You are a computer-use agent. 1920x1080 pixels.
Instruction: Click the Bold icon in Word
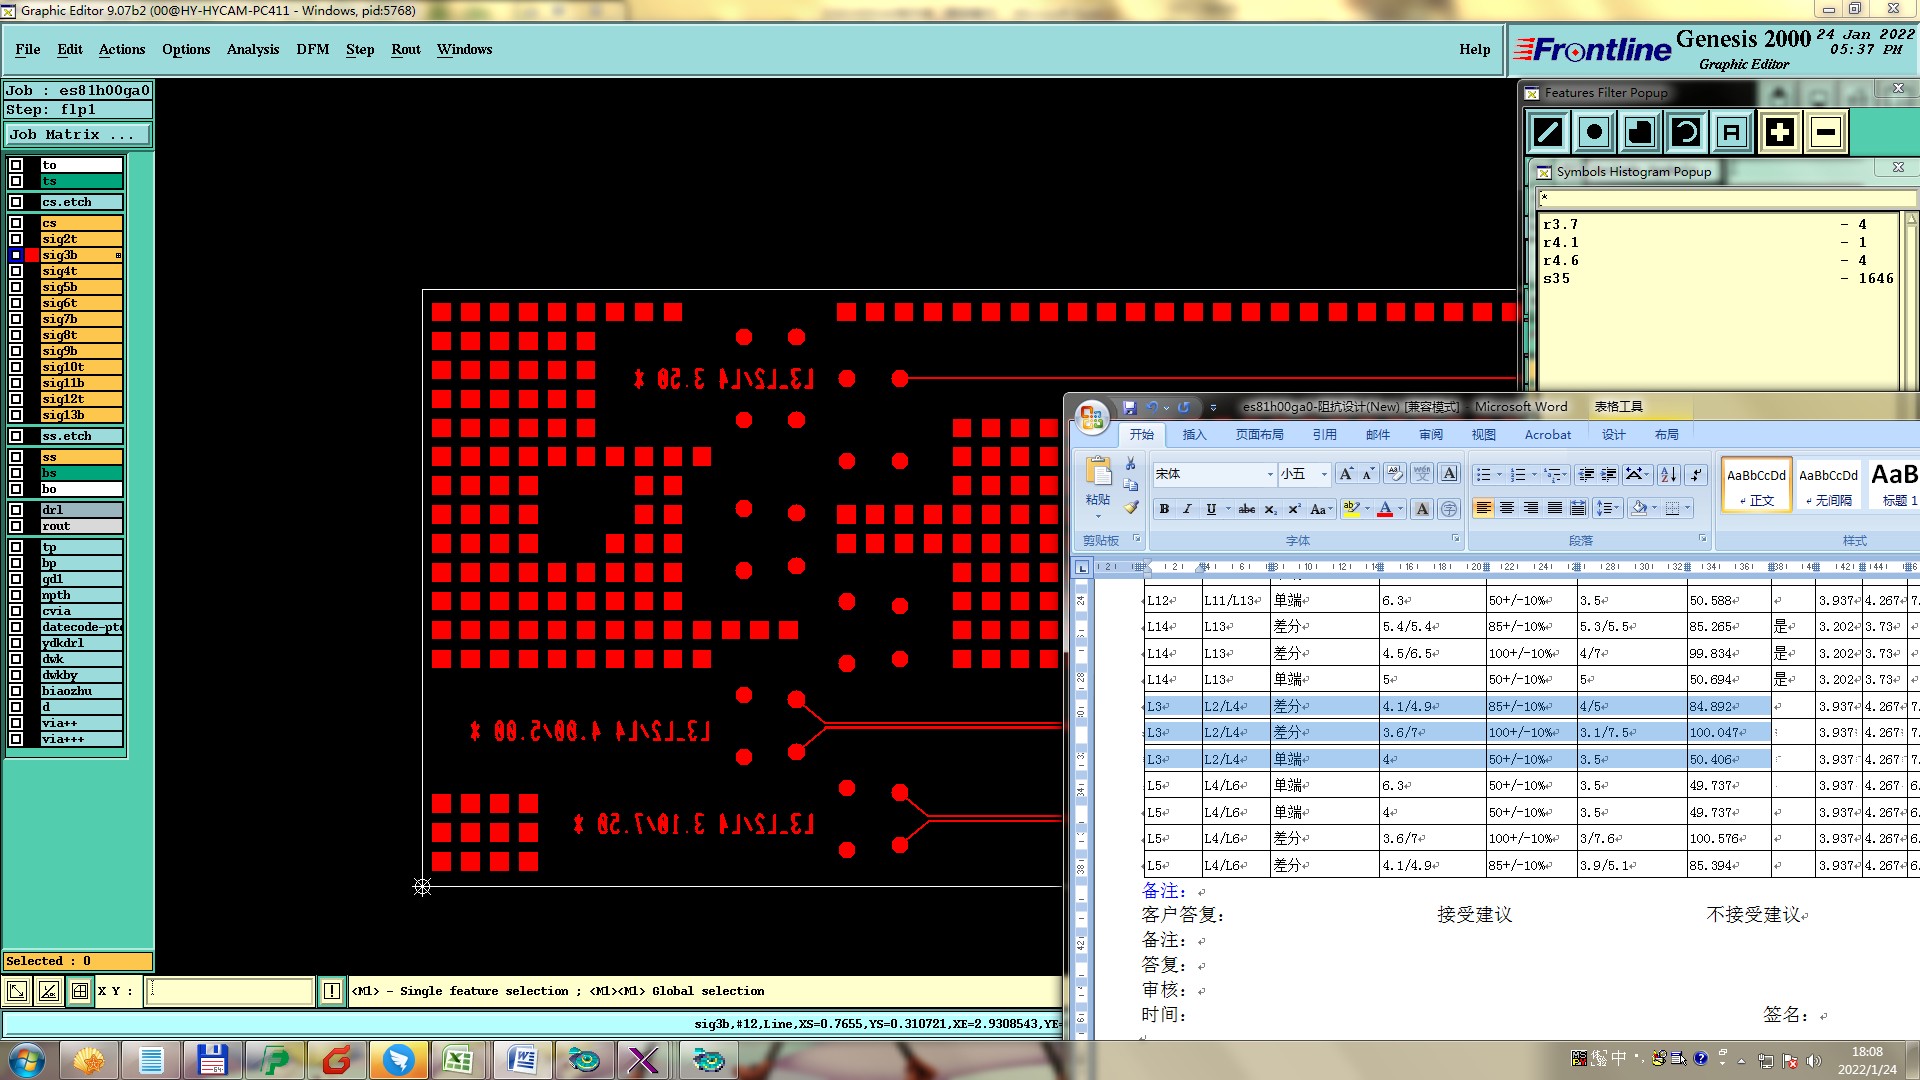tap(1164, 509)
